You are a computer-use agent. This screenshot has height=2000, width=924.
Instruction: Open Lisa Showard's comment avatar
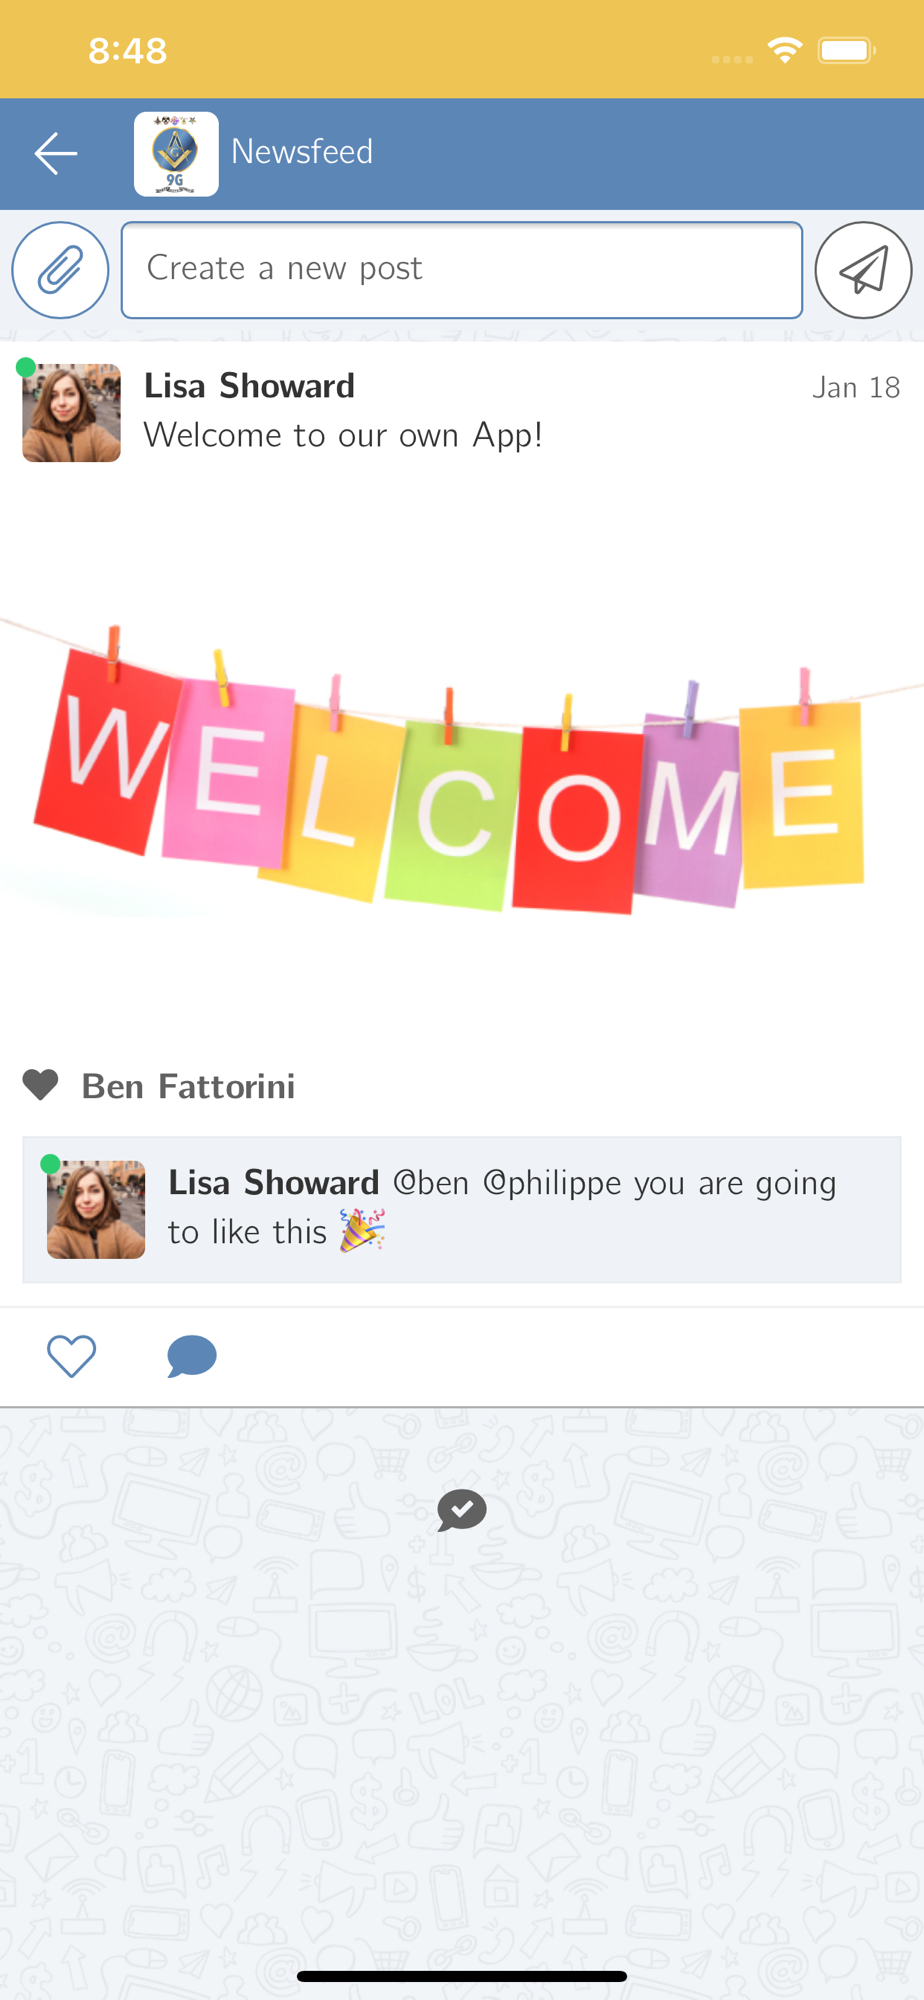coord(96,1209)
